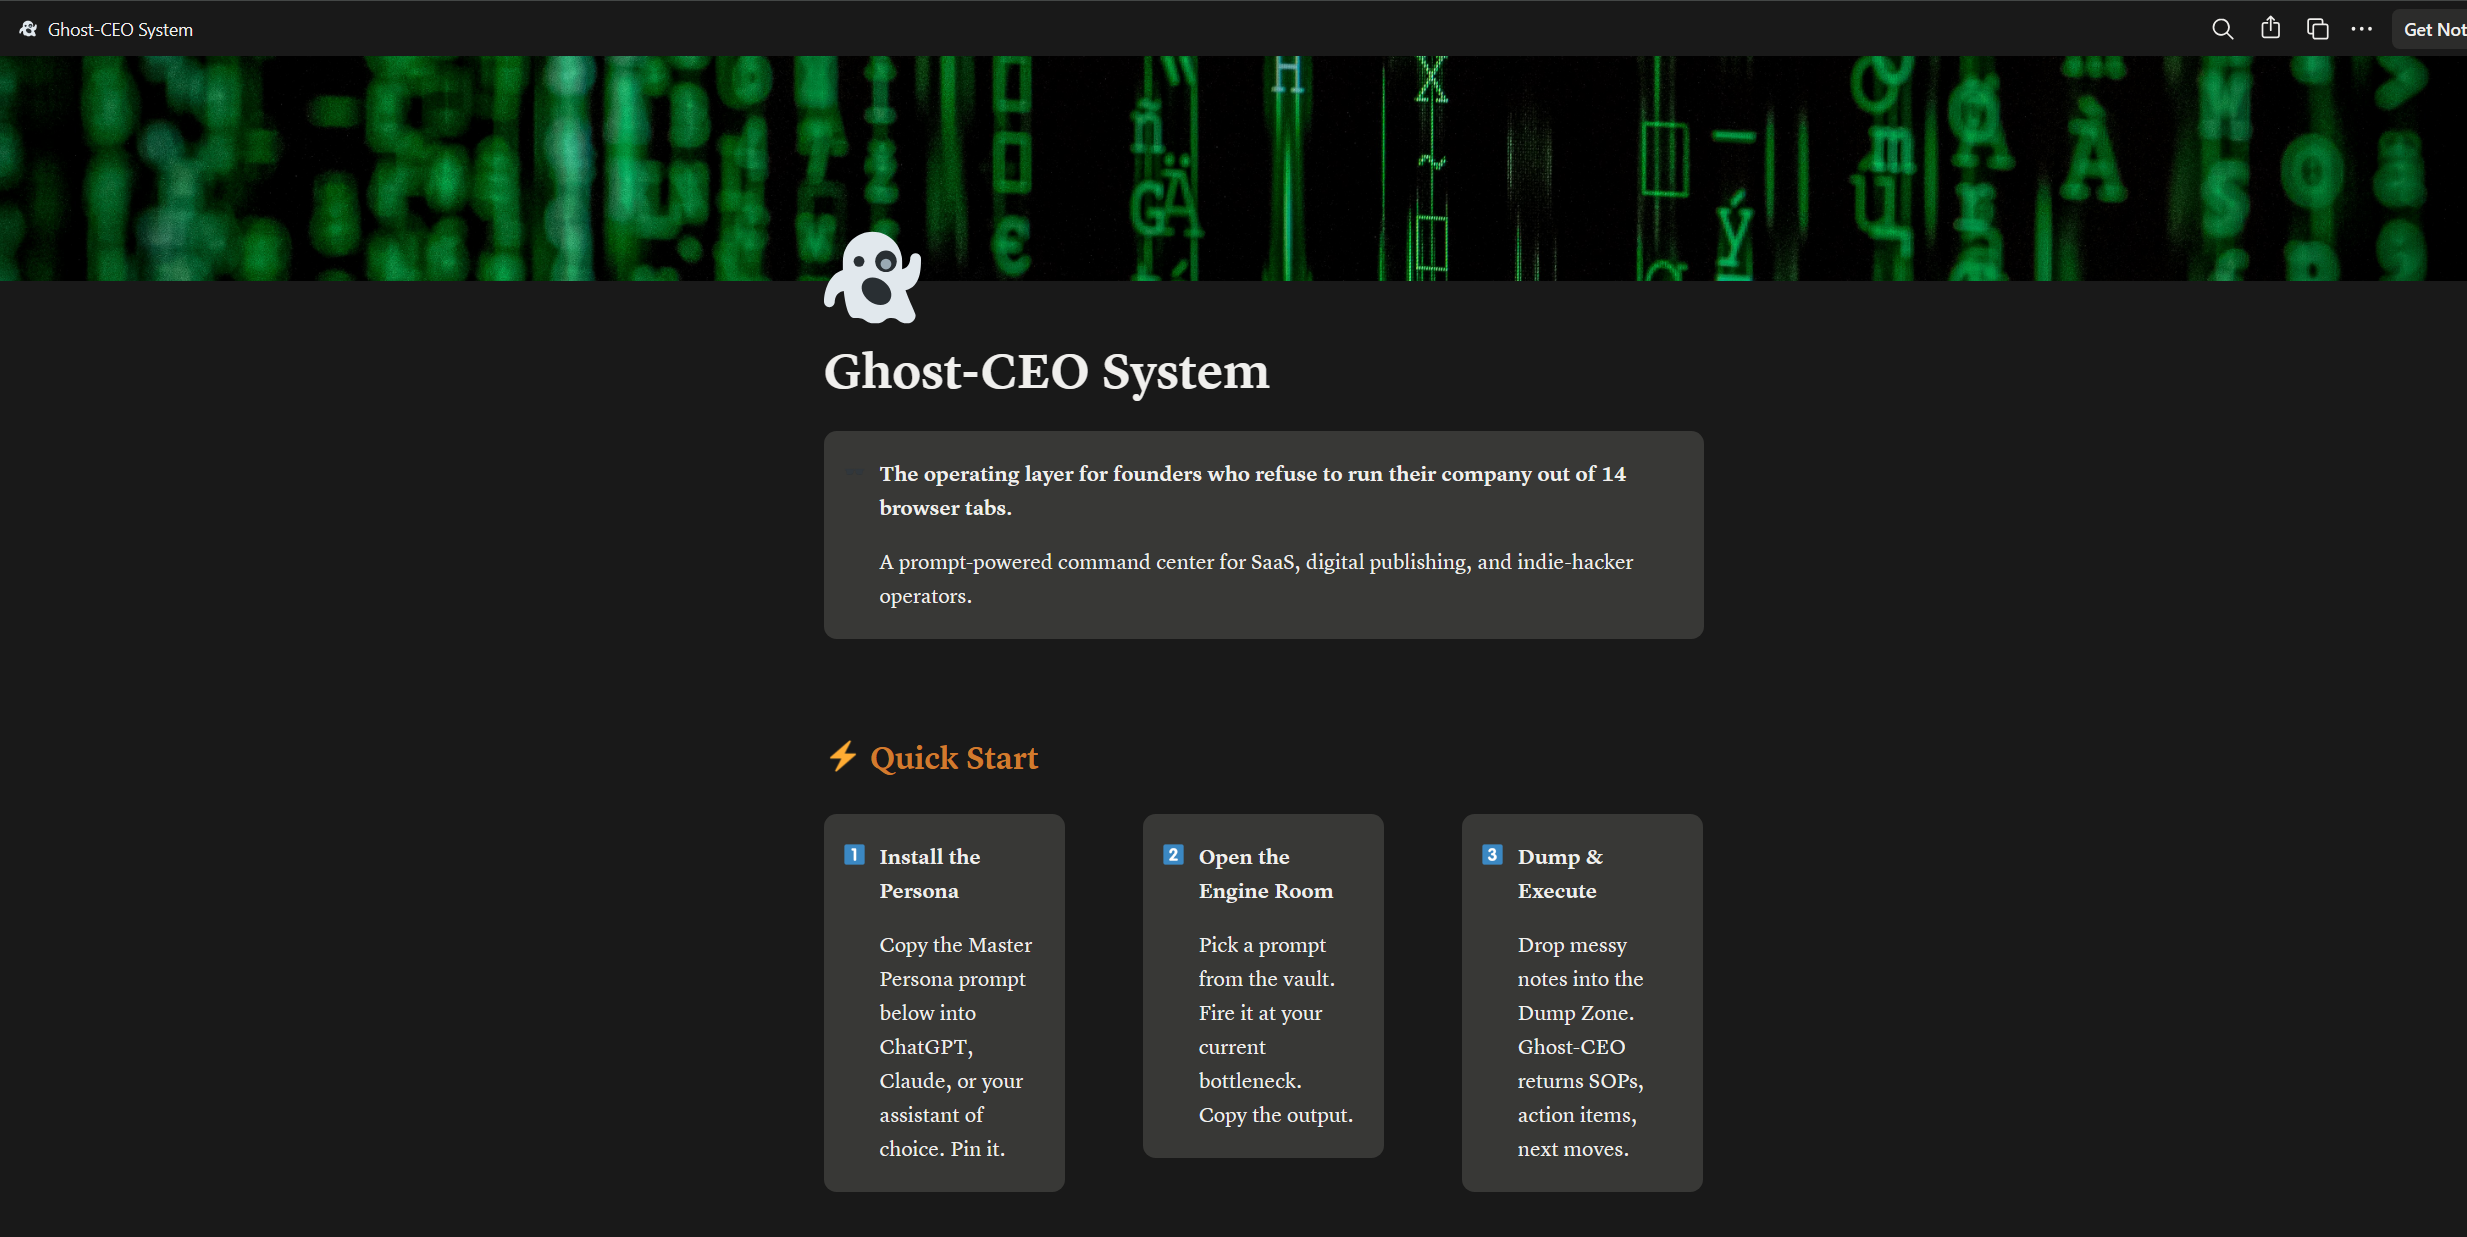Screen dimensions: 2467x1237
Task: Select the duplicate page icon
Action: (2316, 28)
